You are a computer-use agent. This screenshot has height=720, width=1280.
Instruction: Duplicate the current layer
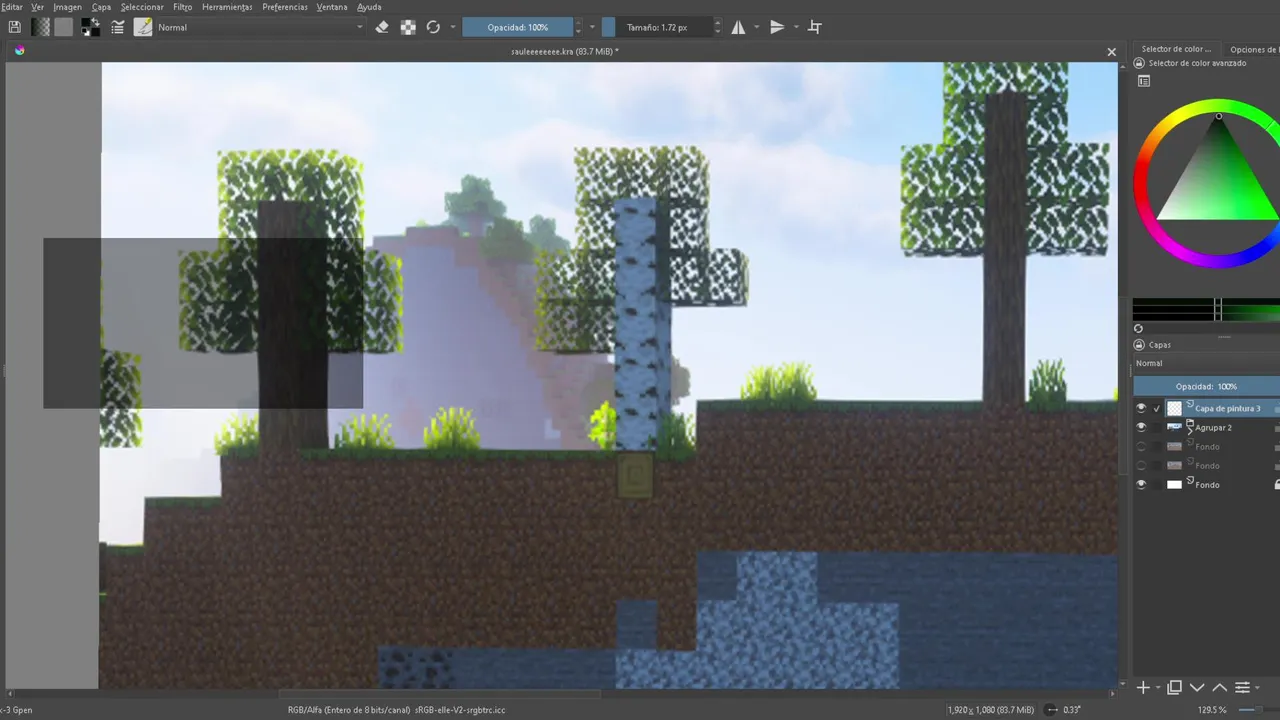(1175, 688)
